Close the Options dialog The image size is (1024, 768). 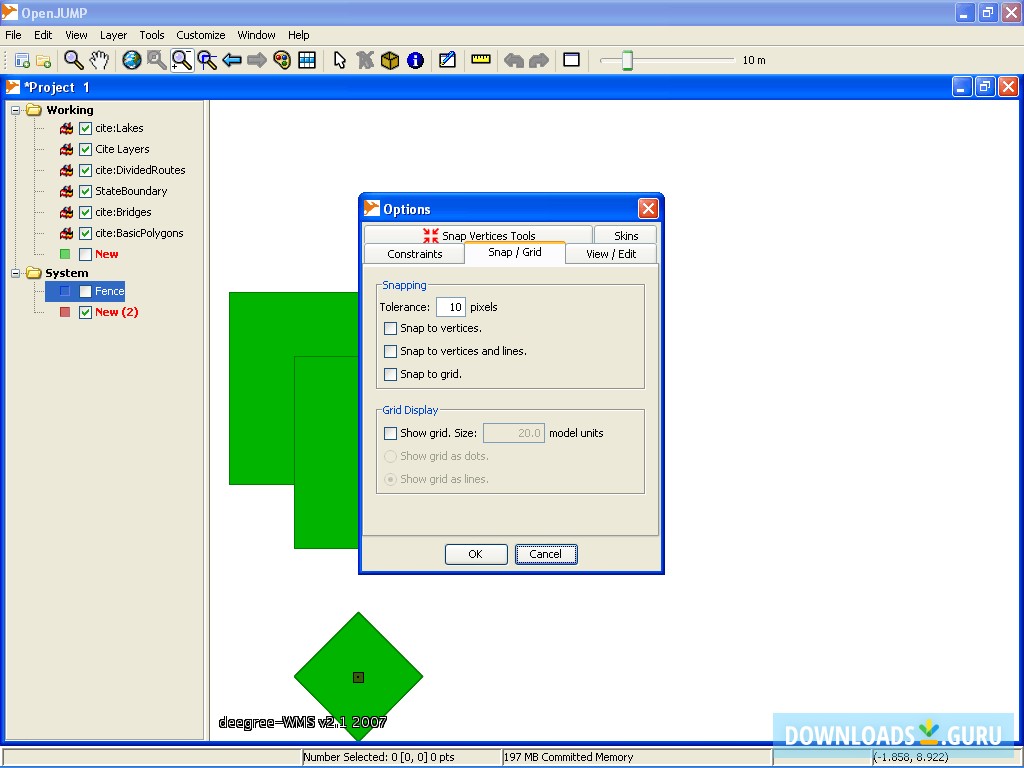point(648,209)
